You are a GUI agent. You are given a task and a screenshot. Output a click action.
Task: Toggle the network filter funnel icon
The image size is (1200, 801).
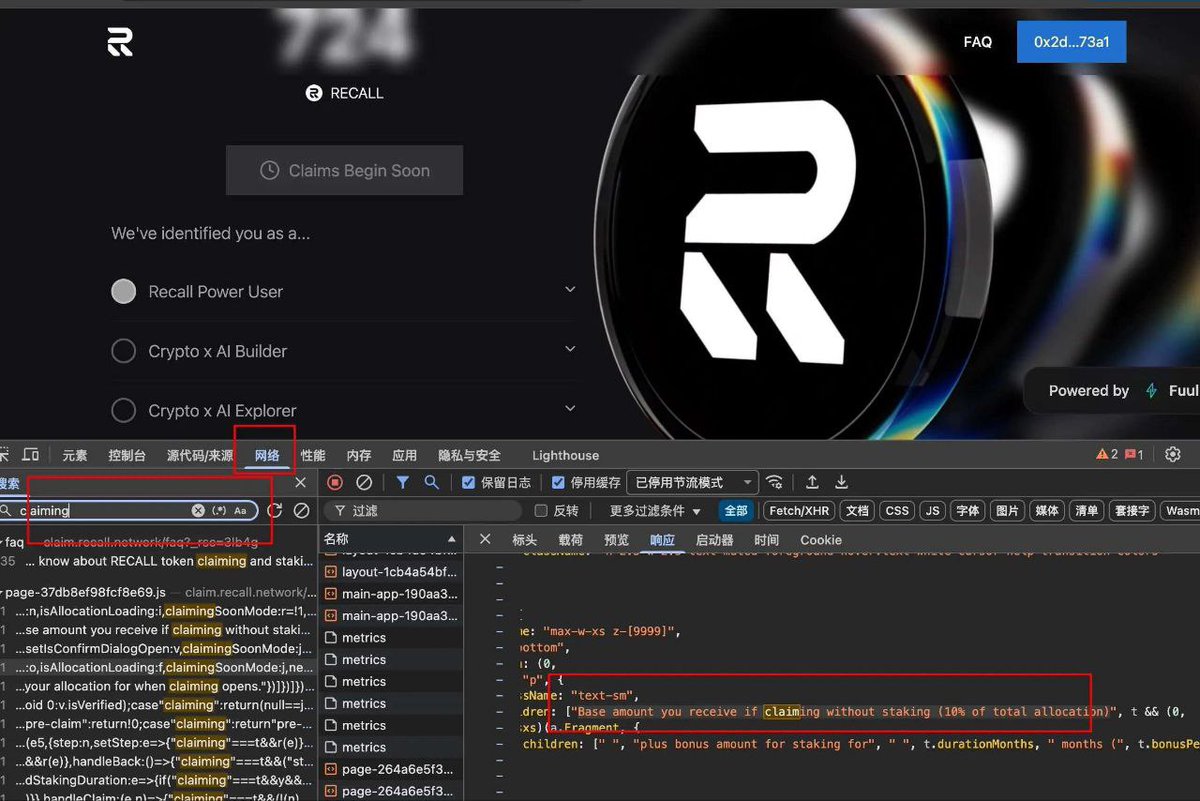(402, 482)
